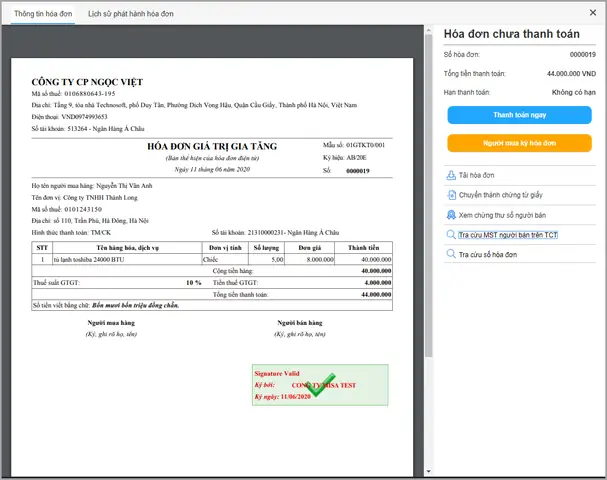
Task: Click invoice number 0000019 in the side panel
Action: tap(581, 55)
